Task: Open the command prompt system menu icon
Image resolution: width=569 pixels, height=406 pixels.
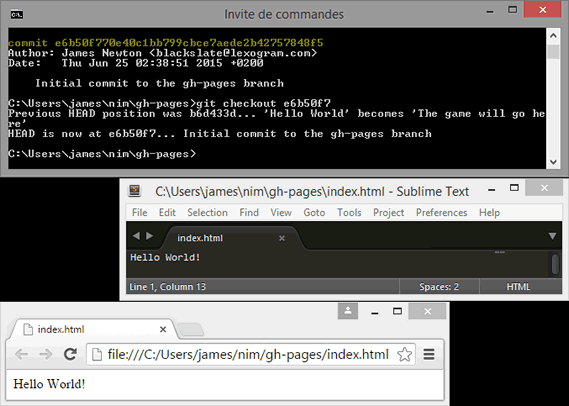Action: 17,15
